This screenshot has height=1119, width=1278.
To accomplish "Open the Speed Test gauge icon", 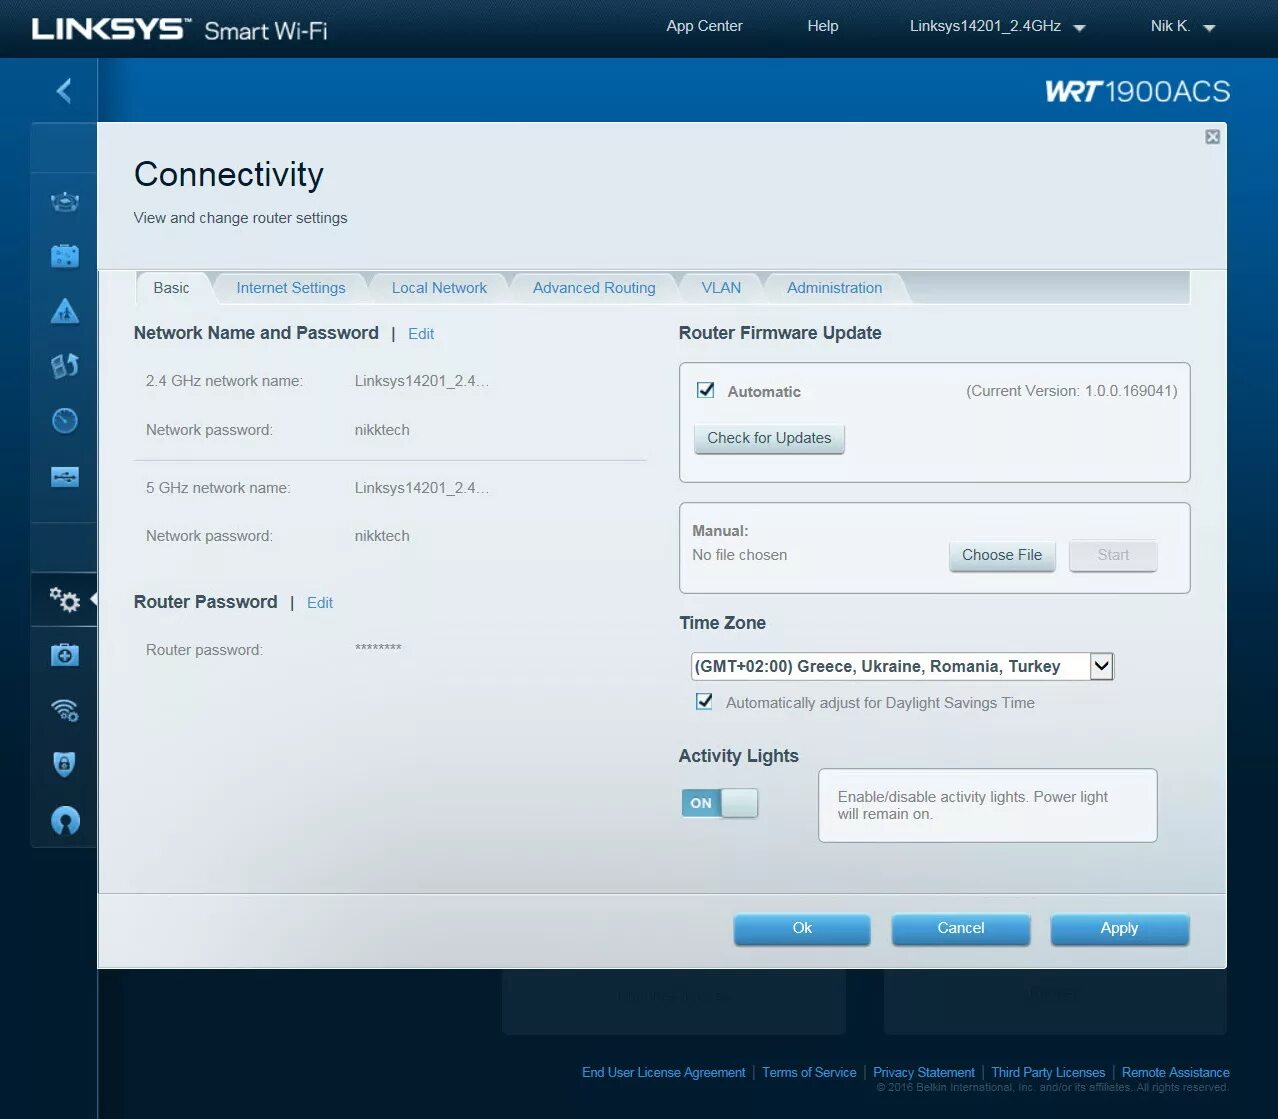I will click(65, 420).
